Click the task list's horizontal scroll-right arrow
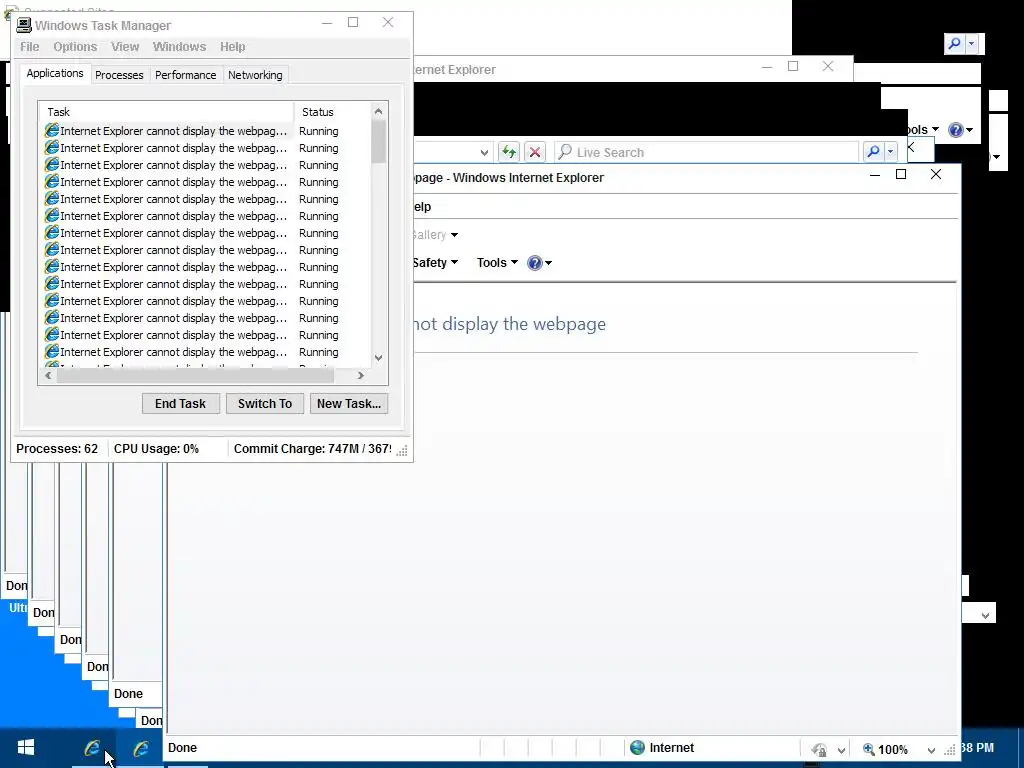1024x768 pixels. point(360,376)
